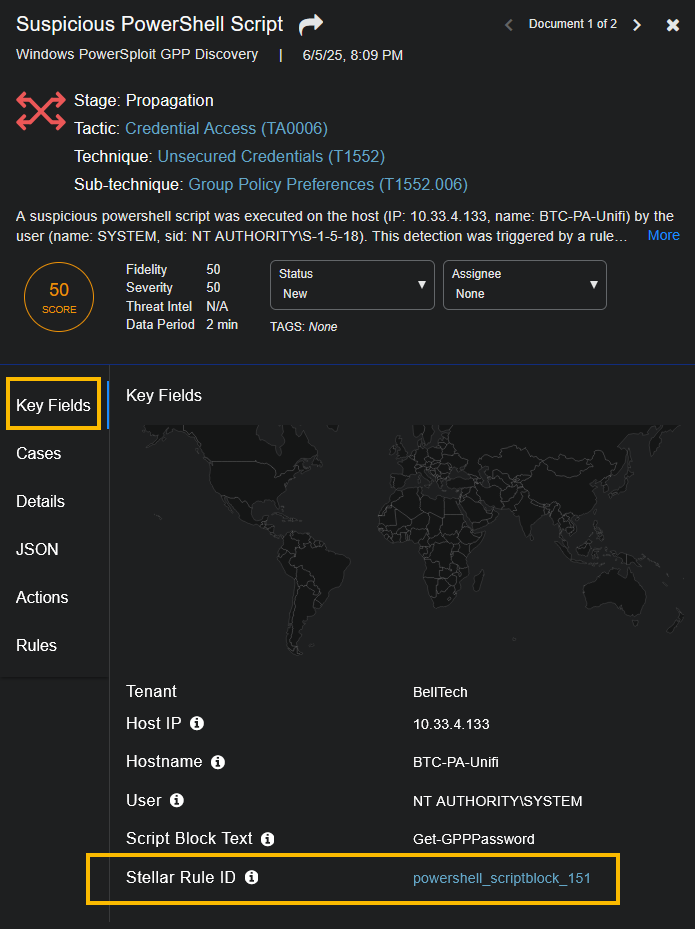Click the info icon next to User

point(177,800)
